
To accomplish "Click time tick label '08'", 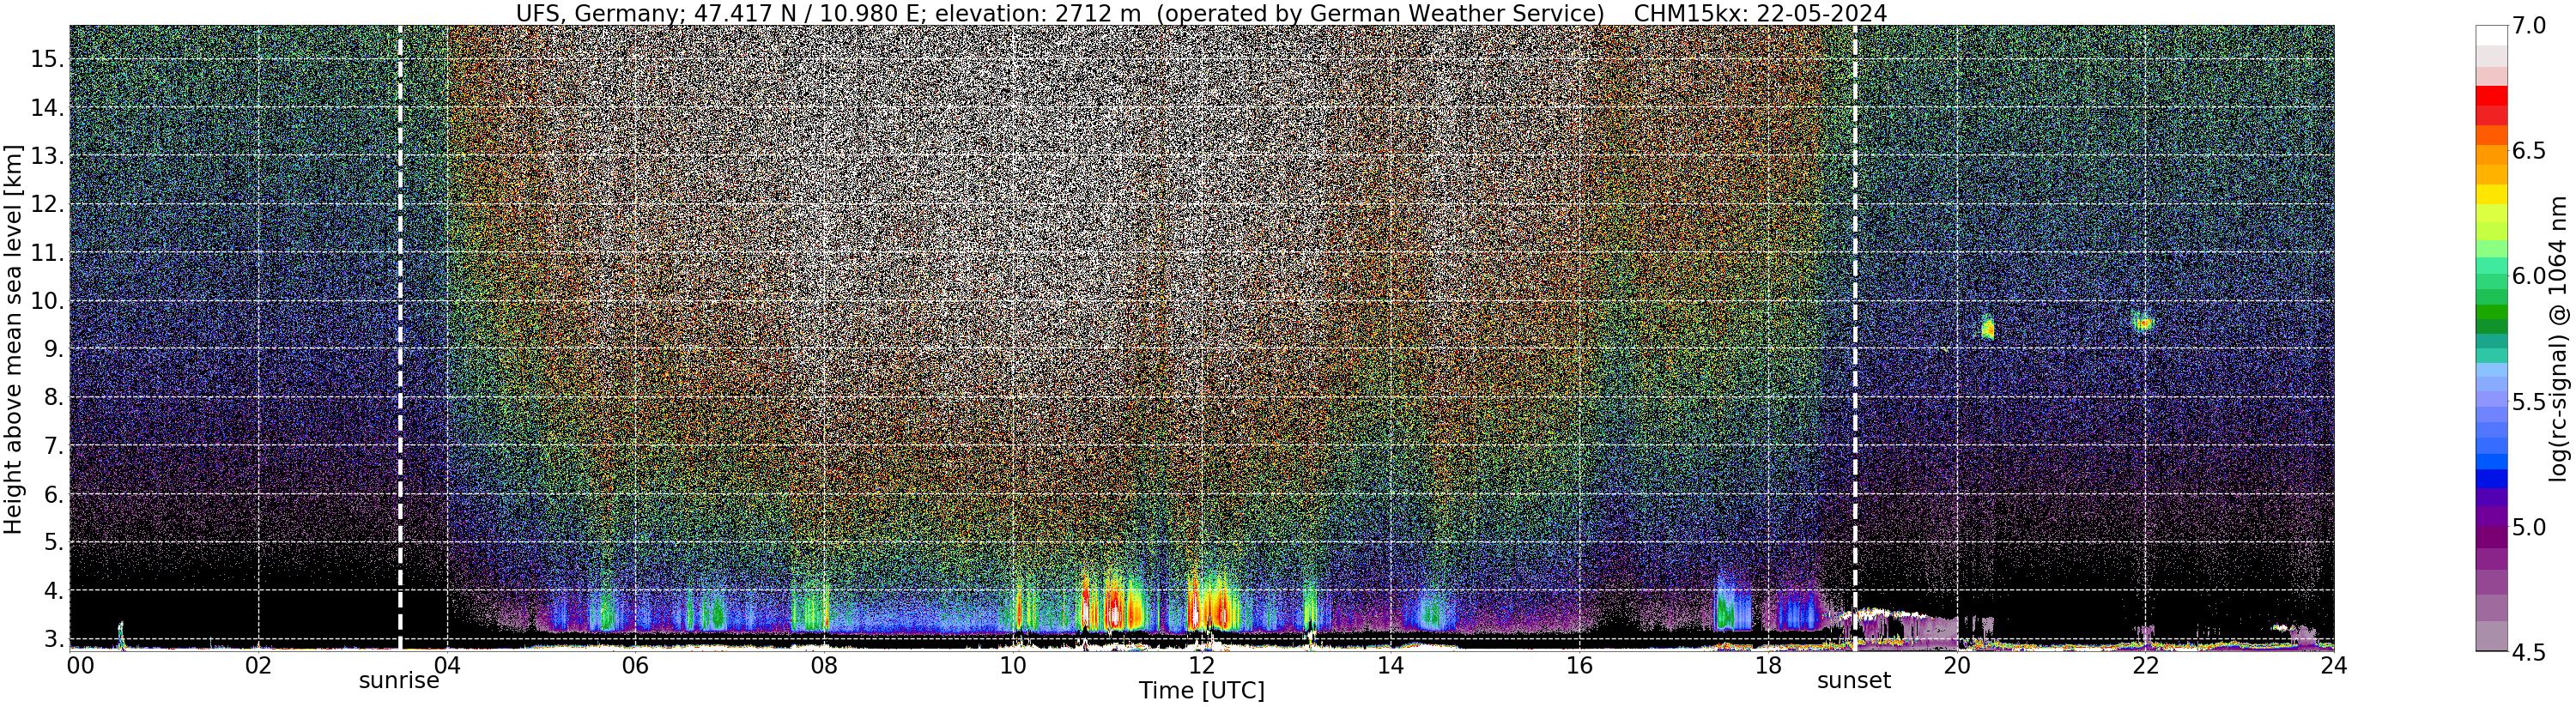I will click(824, 665).
